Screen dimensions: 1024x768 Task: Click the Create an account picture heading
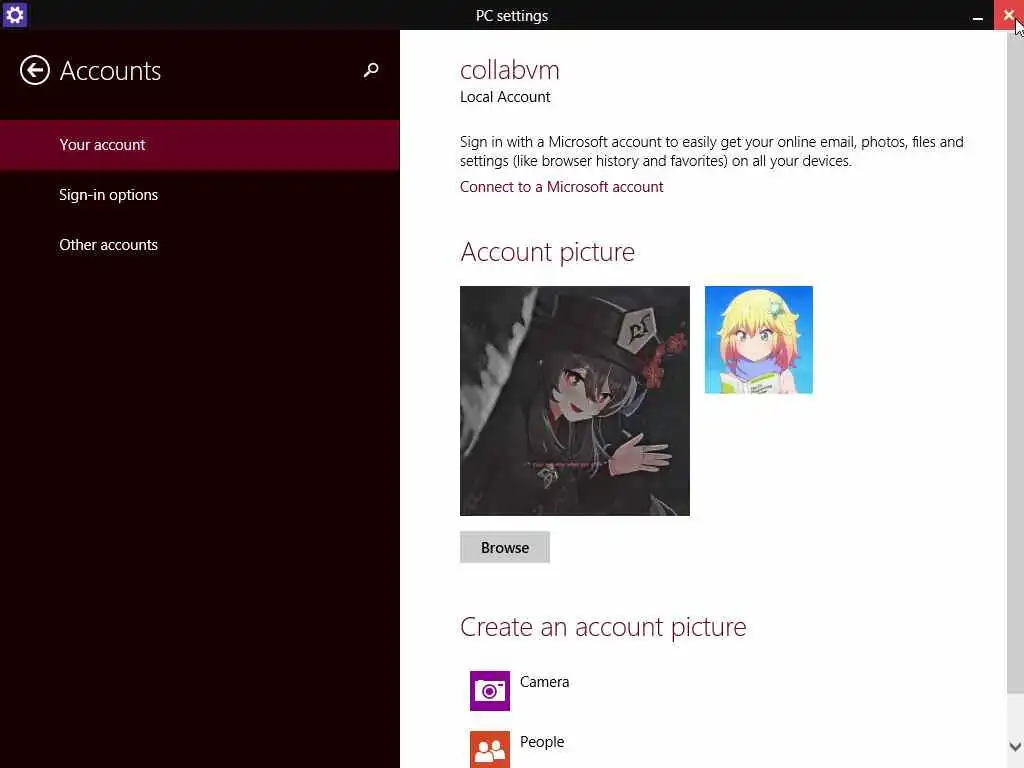pyautogui.click(x=603, y=627)
